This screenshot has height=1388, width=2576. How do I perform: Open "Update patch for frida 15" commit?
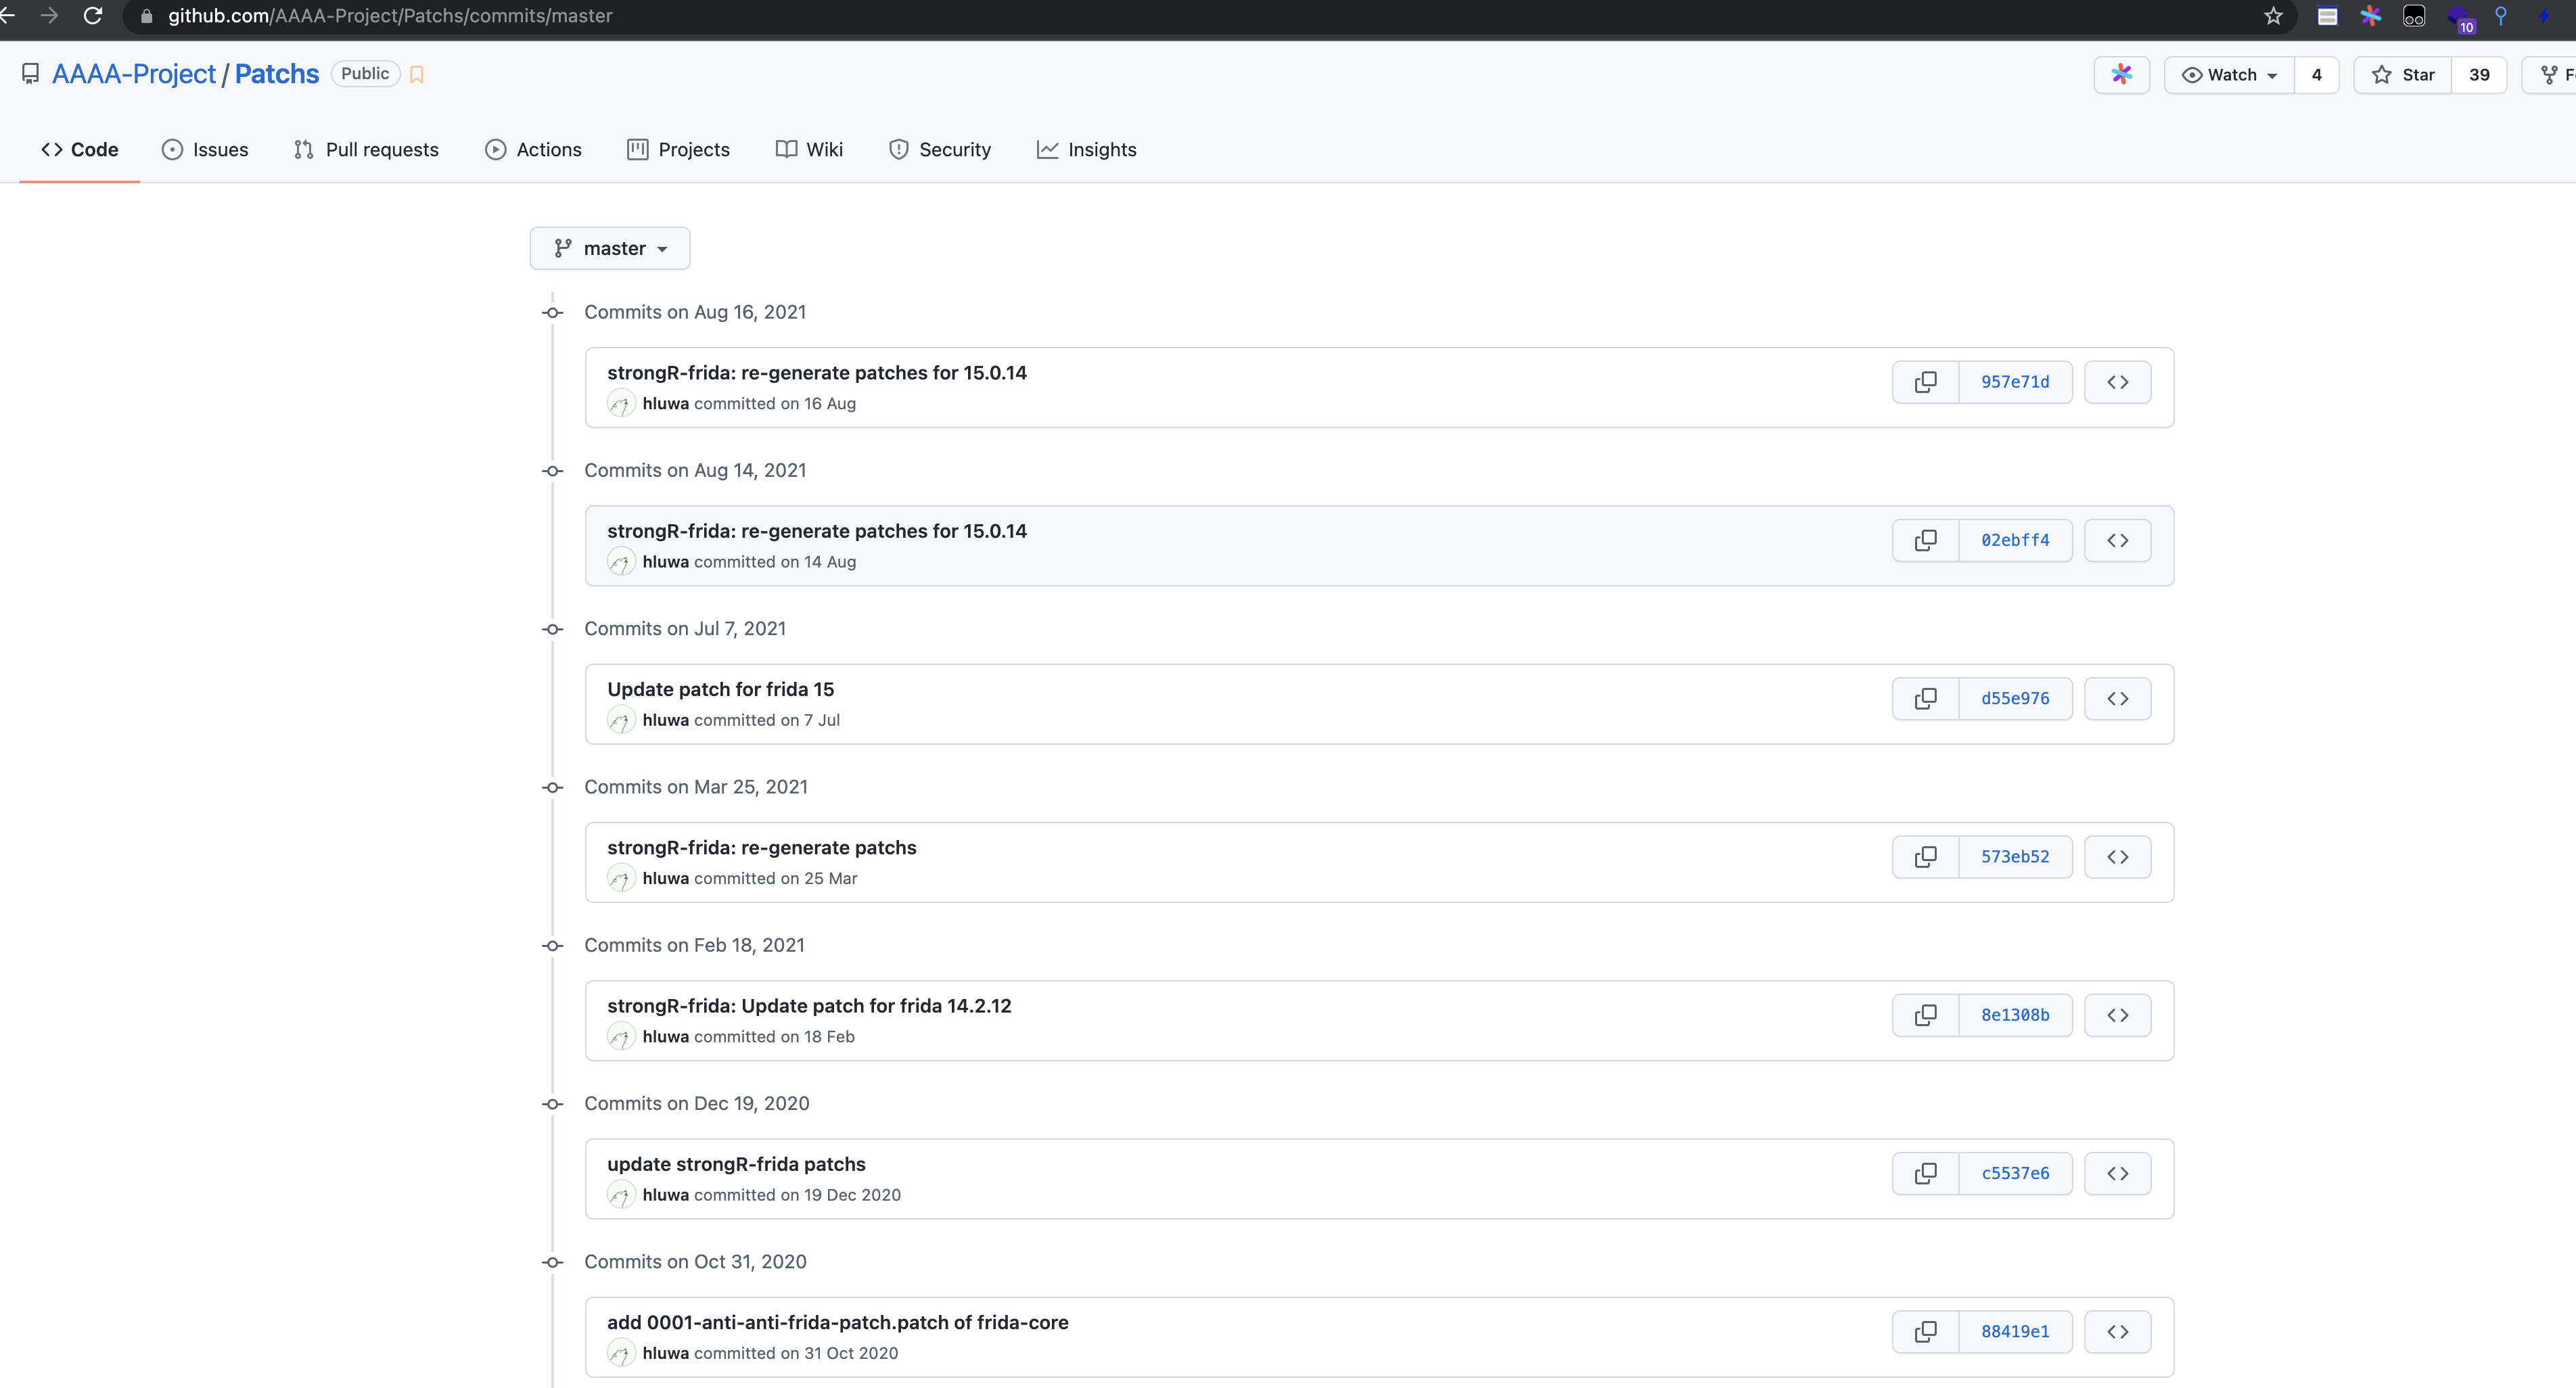720,689
